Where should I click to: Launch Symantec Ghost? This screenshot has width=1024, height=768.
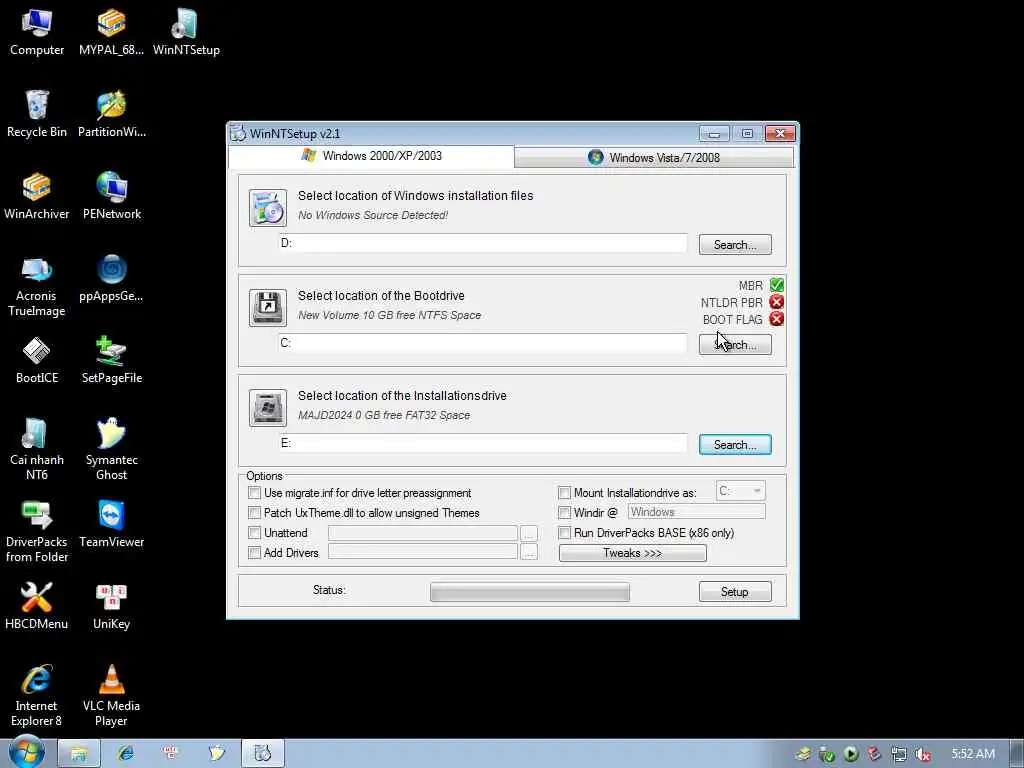tap(111, 450)
